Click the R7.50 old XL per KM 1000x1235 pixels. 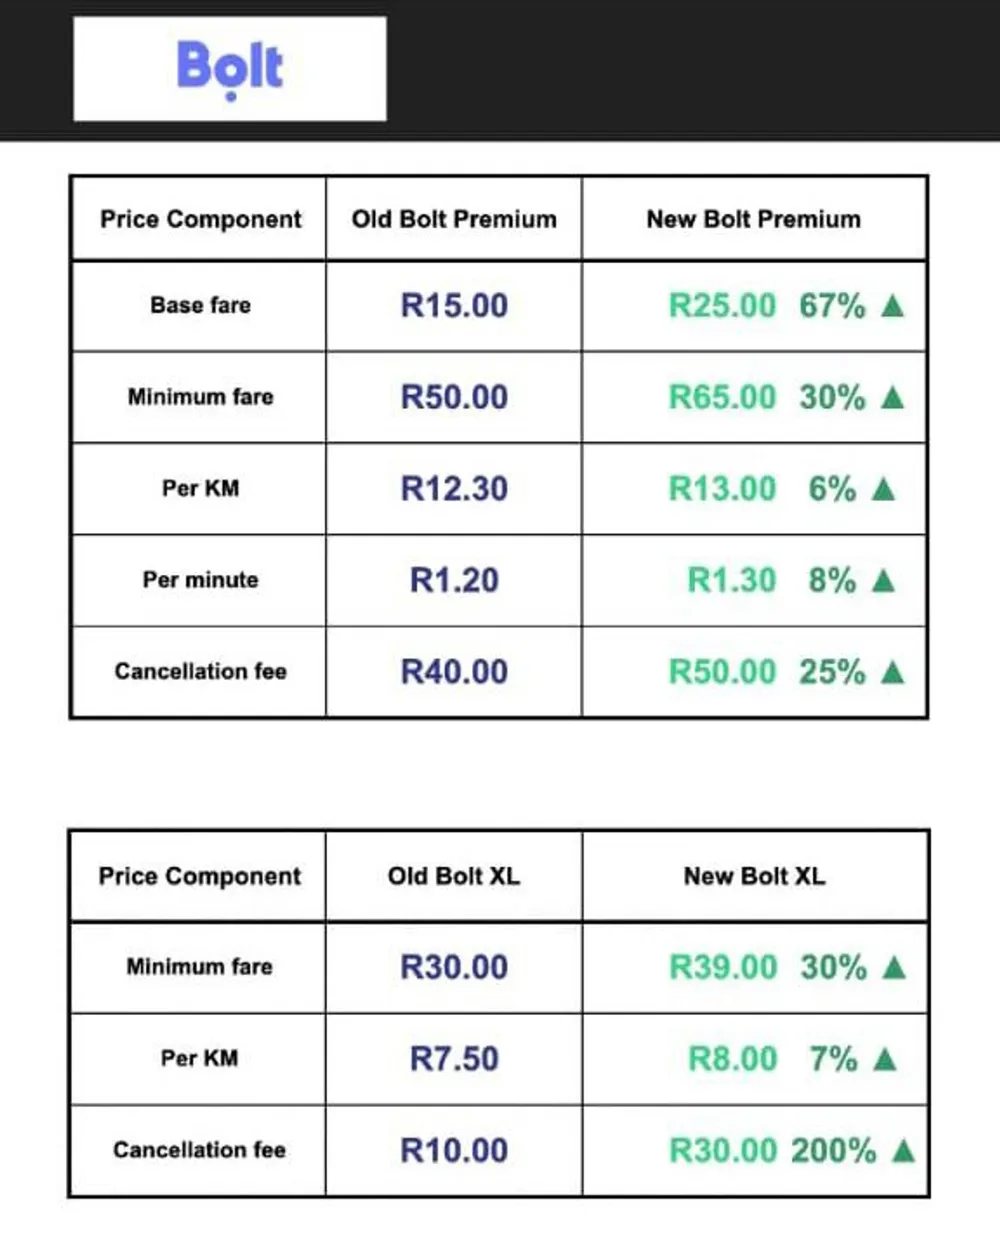[454, 1059]
